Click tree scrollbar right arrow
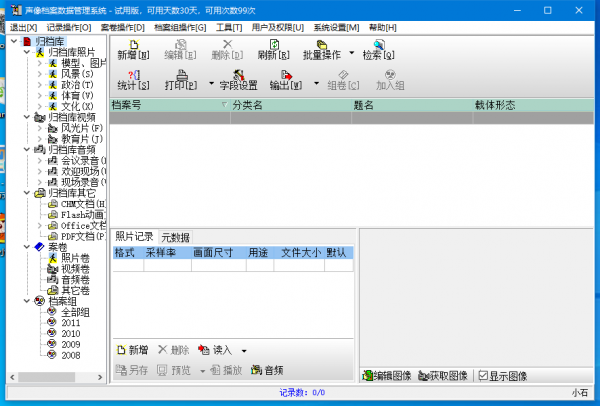The image size is (600, 406). [100, 377]
